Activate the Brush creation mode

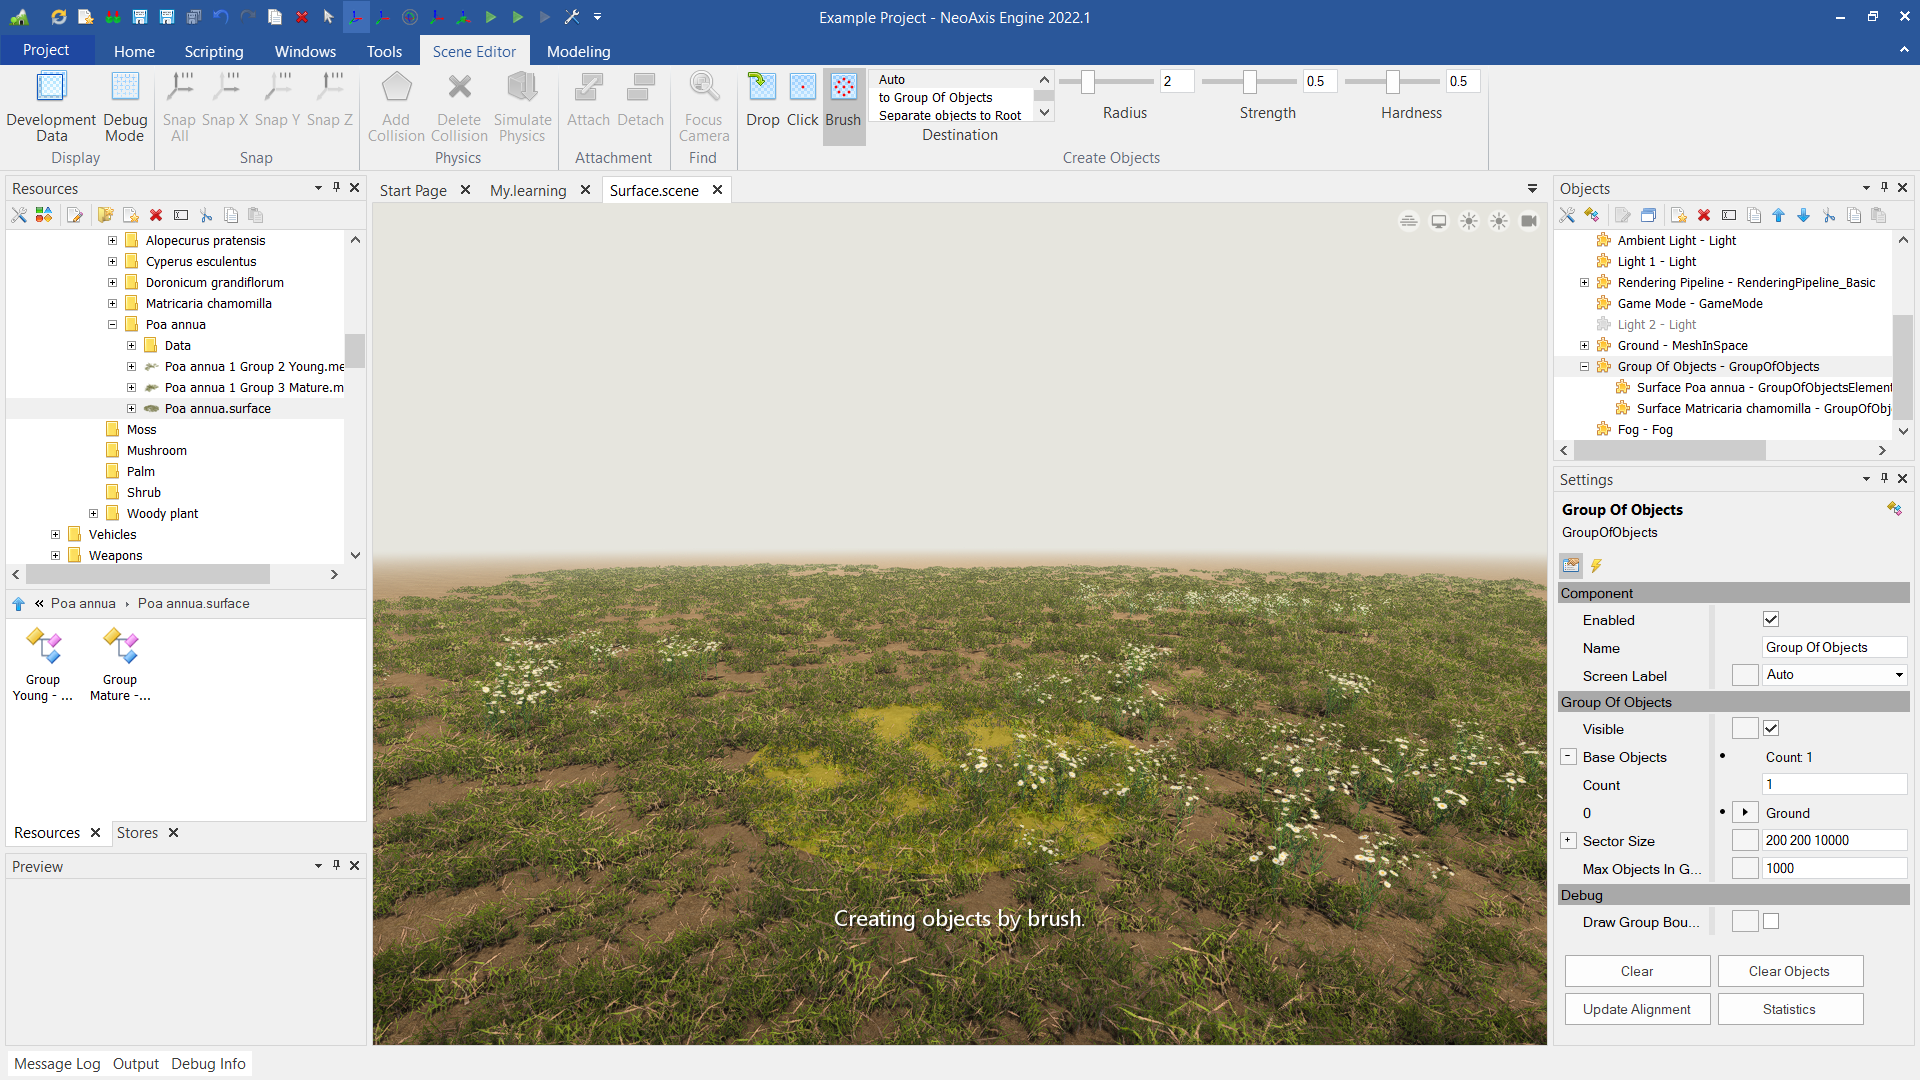pos(843,88)
